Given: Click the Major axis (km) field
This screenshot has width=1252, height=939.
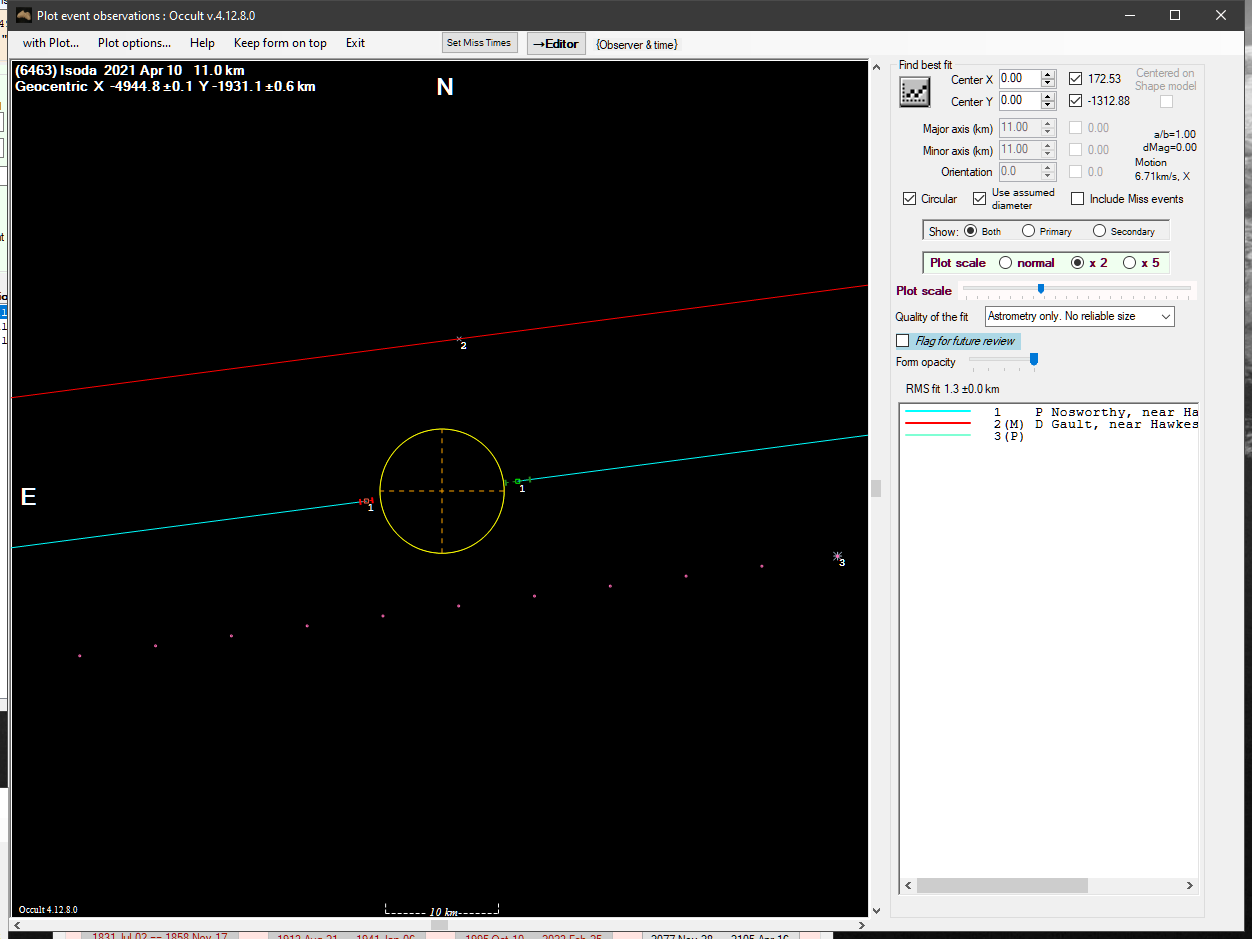Looking at the screenshot, I should [x=1020, y=128].
